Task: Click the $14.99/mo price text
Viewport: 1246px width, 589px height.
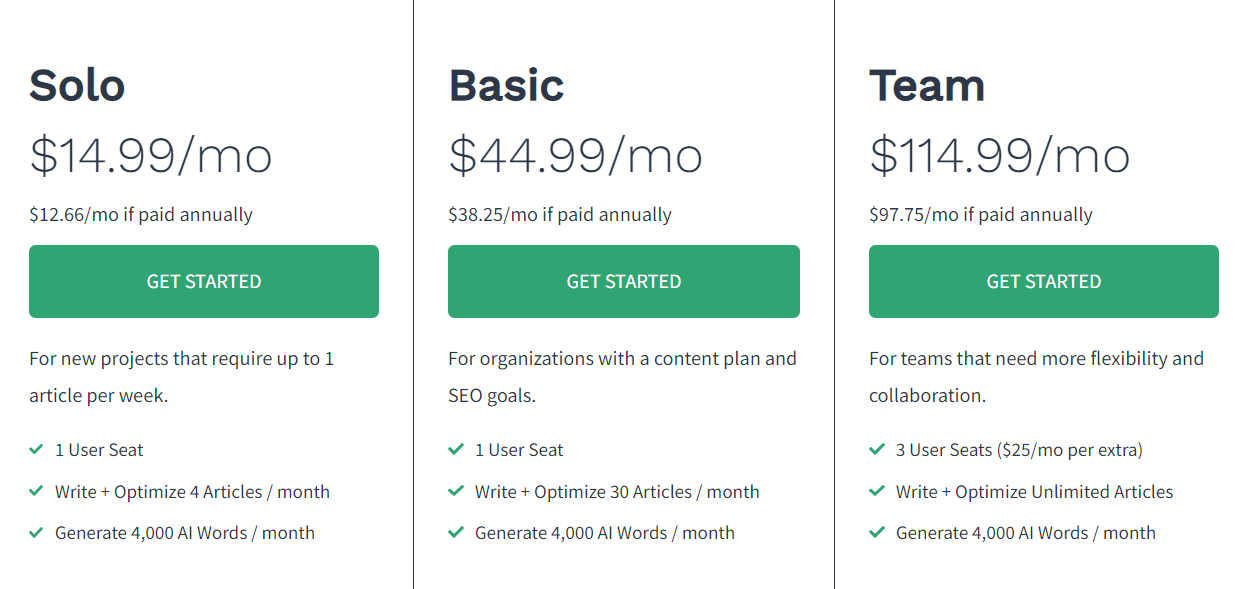Action: pos(151,156)
